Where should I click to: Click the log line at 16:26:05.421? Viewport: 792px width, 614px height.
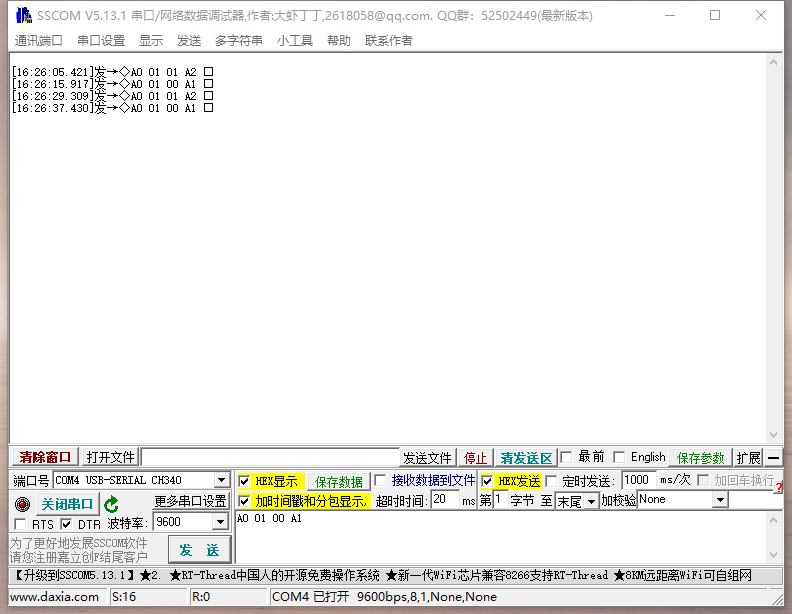pyautogui.click(x=112, y=72)
